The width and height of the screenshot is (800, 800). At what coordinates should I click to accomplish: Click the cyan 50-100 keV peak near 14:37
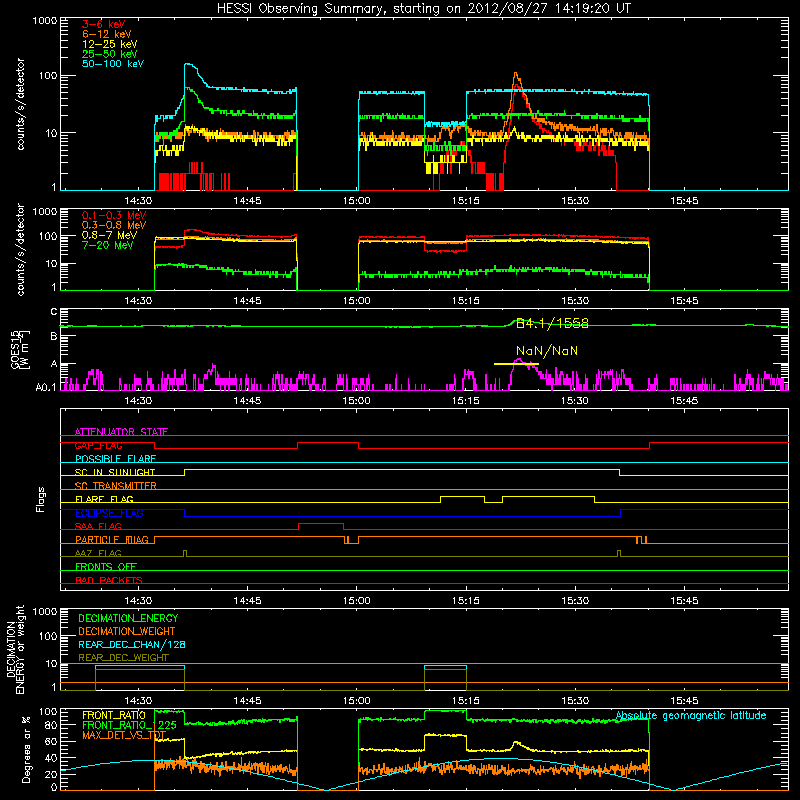189,65
